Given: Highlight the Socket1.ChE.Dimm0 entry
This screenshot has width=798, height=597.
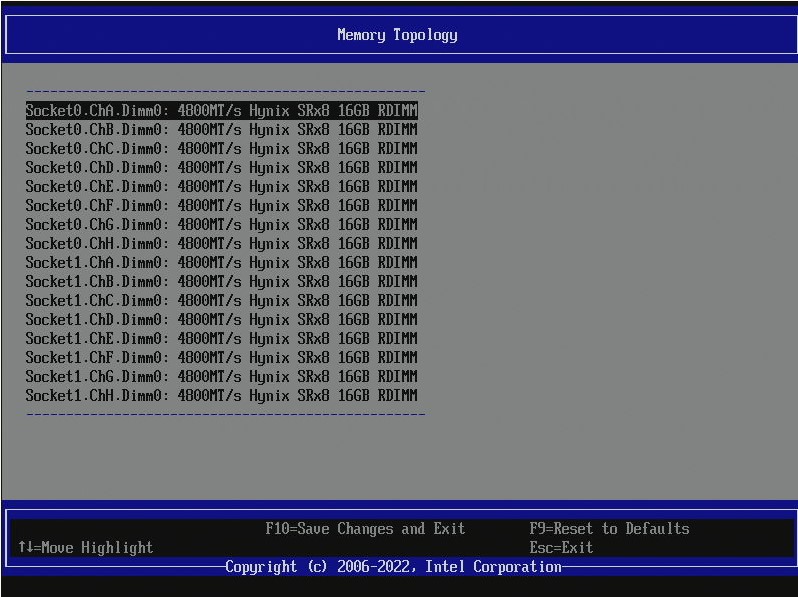Looking at the screenshot, I should (x=221, y=338).
